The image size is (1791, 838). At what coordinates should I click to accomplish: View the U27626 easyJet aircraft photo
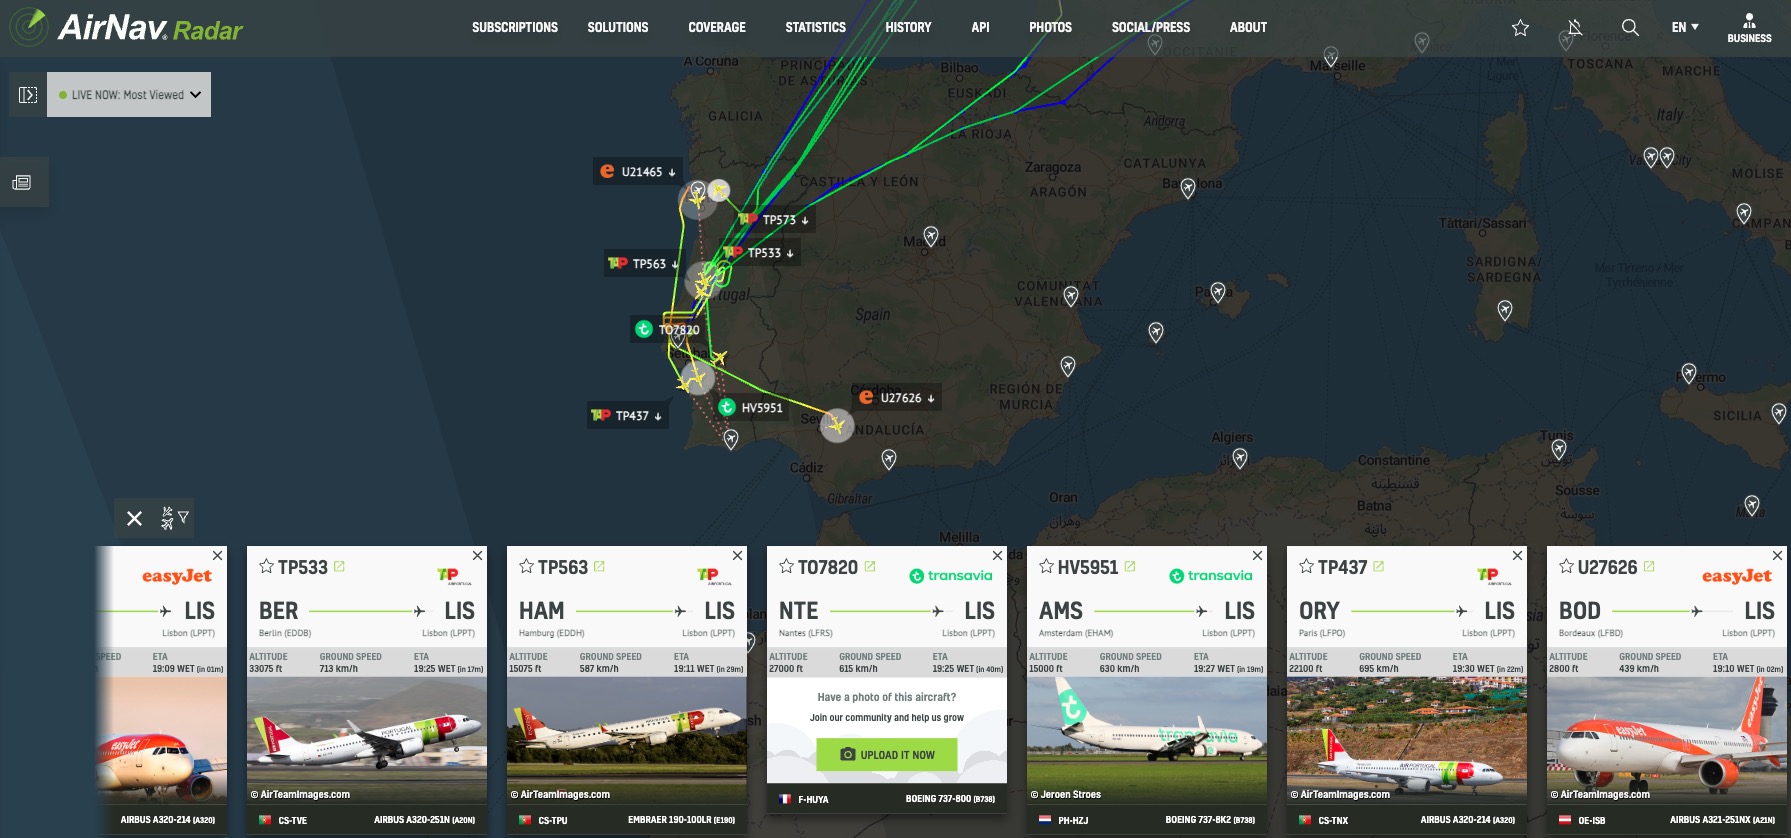pos(1667,740)
